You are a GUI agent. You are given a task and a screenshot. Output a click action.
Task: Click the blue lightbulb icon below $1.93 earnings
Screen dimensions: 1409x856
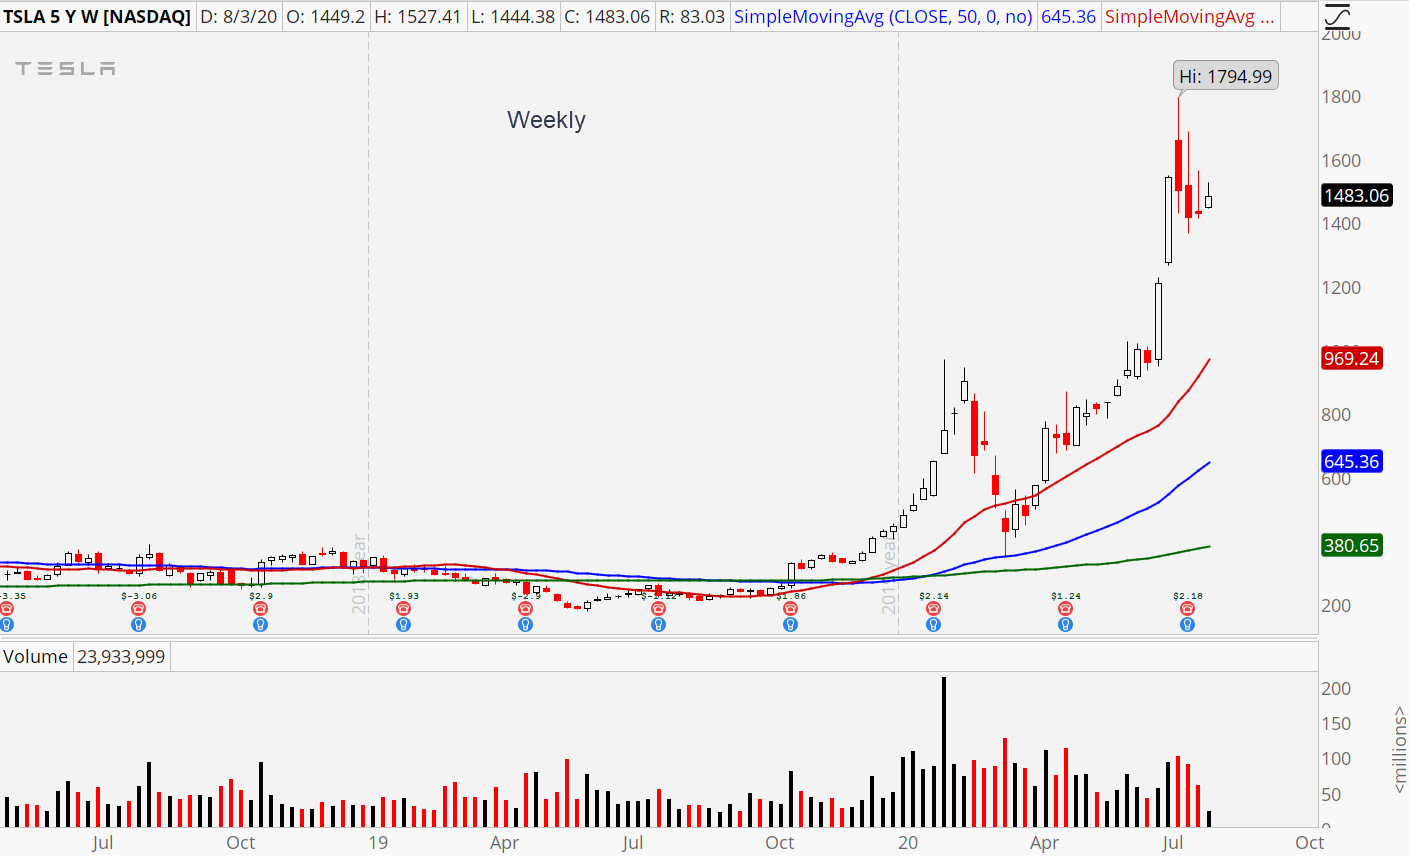(404, 625)
